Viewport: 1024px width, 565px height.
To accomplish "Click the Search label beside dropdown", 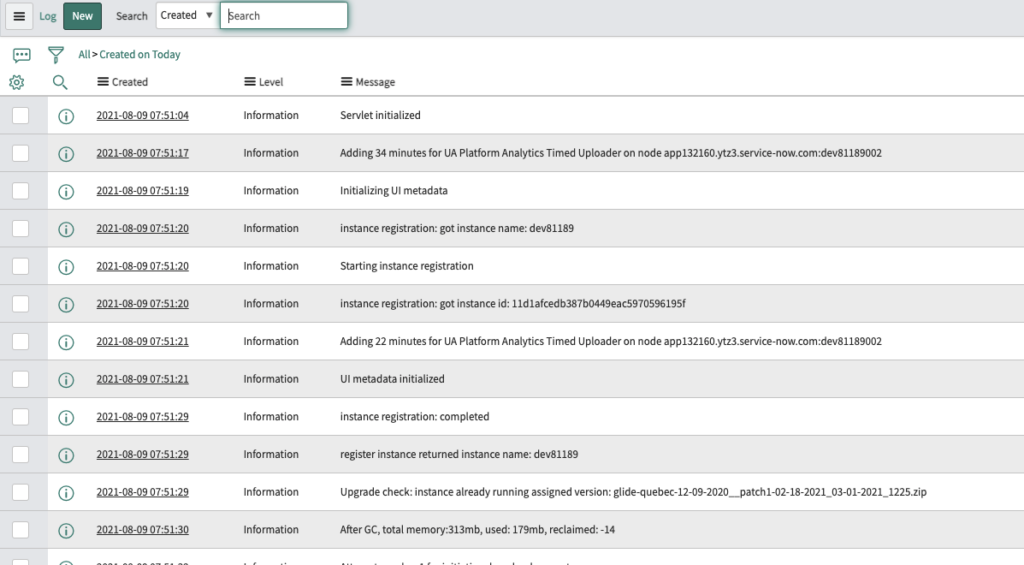I will 131,16.
